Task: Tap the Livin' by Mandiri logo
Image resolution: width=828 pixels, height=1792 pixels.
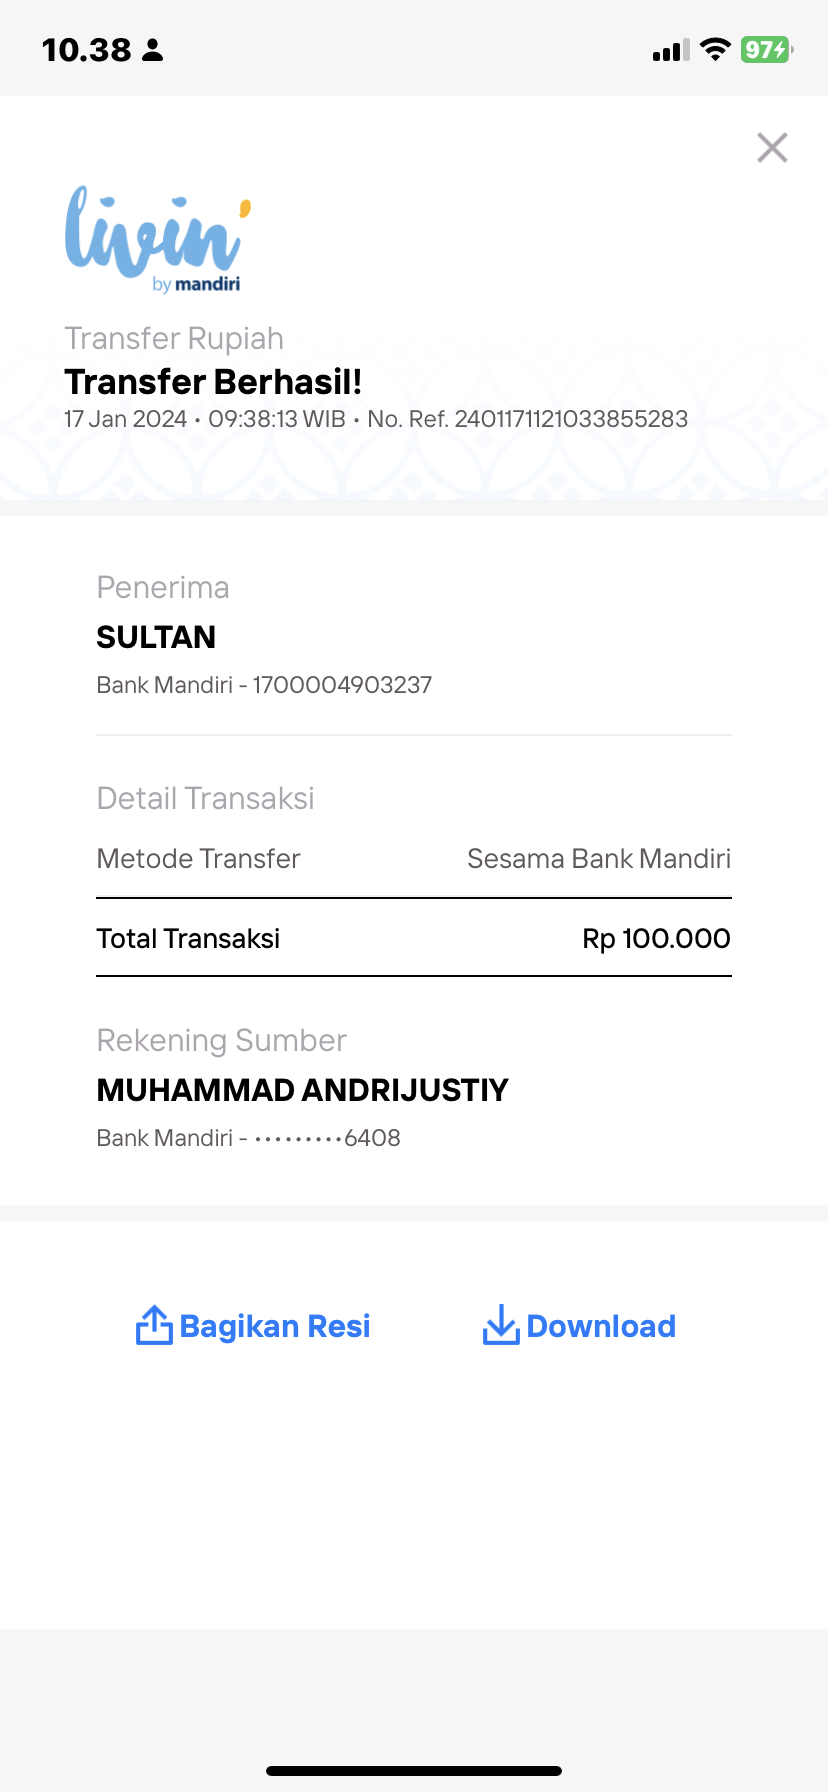Action: point(157,240)
